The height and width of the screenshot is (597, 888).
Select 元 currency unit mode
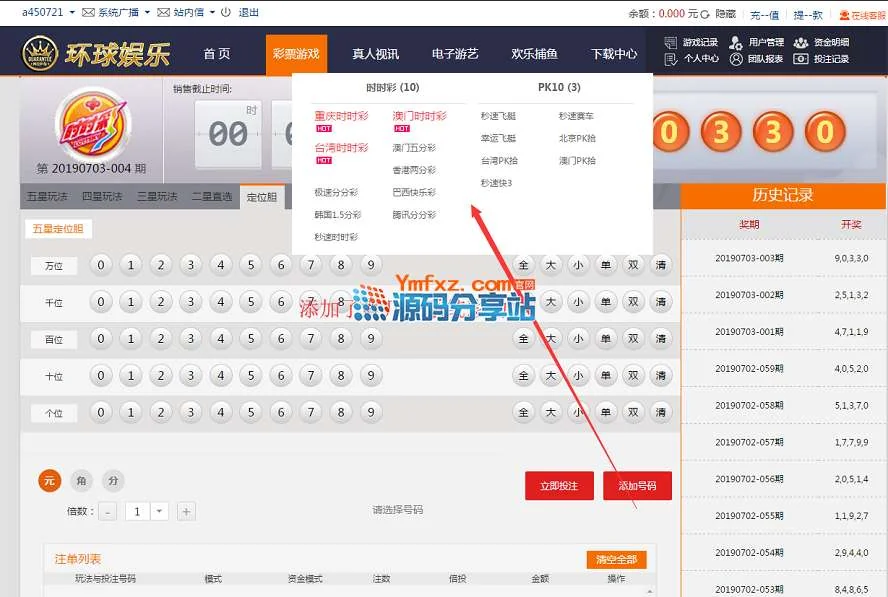50,481
